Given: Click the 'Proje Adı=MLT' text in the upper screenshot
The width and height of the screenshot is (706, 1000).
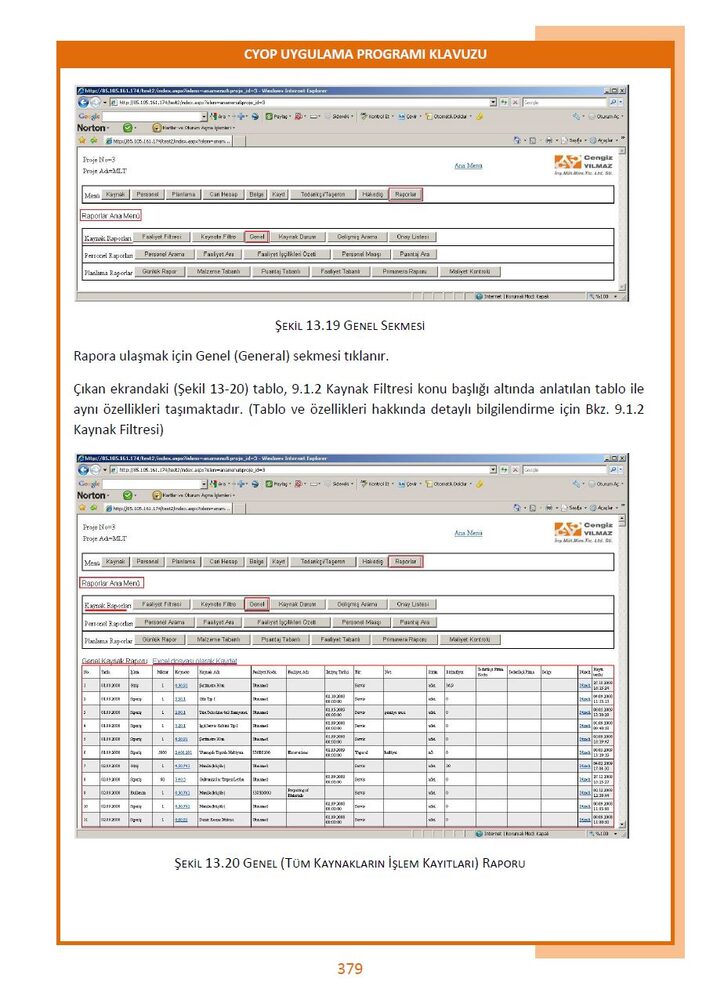Looking at the screenshot, I should (x=105, y=171).
